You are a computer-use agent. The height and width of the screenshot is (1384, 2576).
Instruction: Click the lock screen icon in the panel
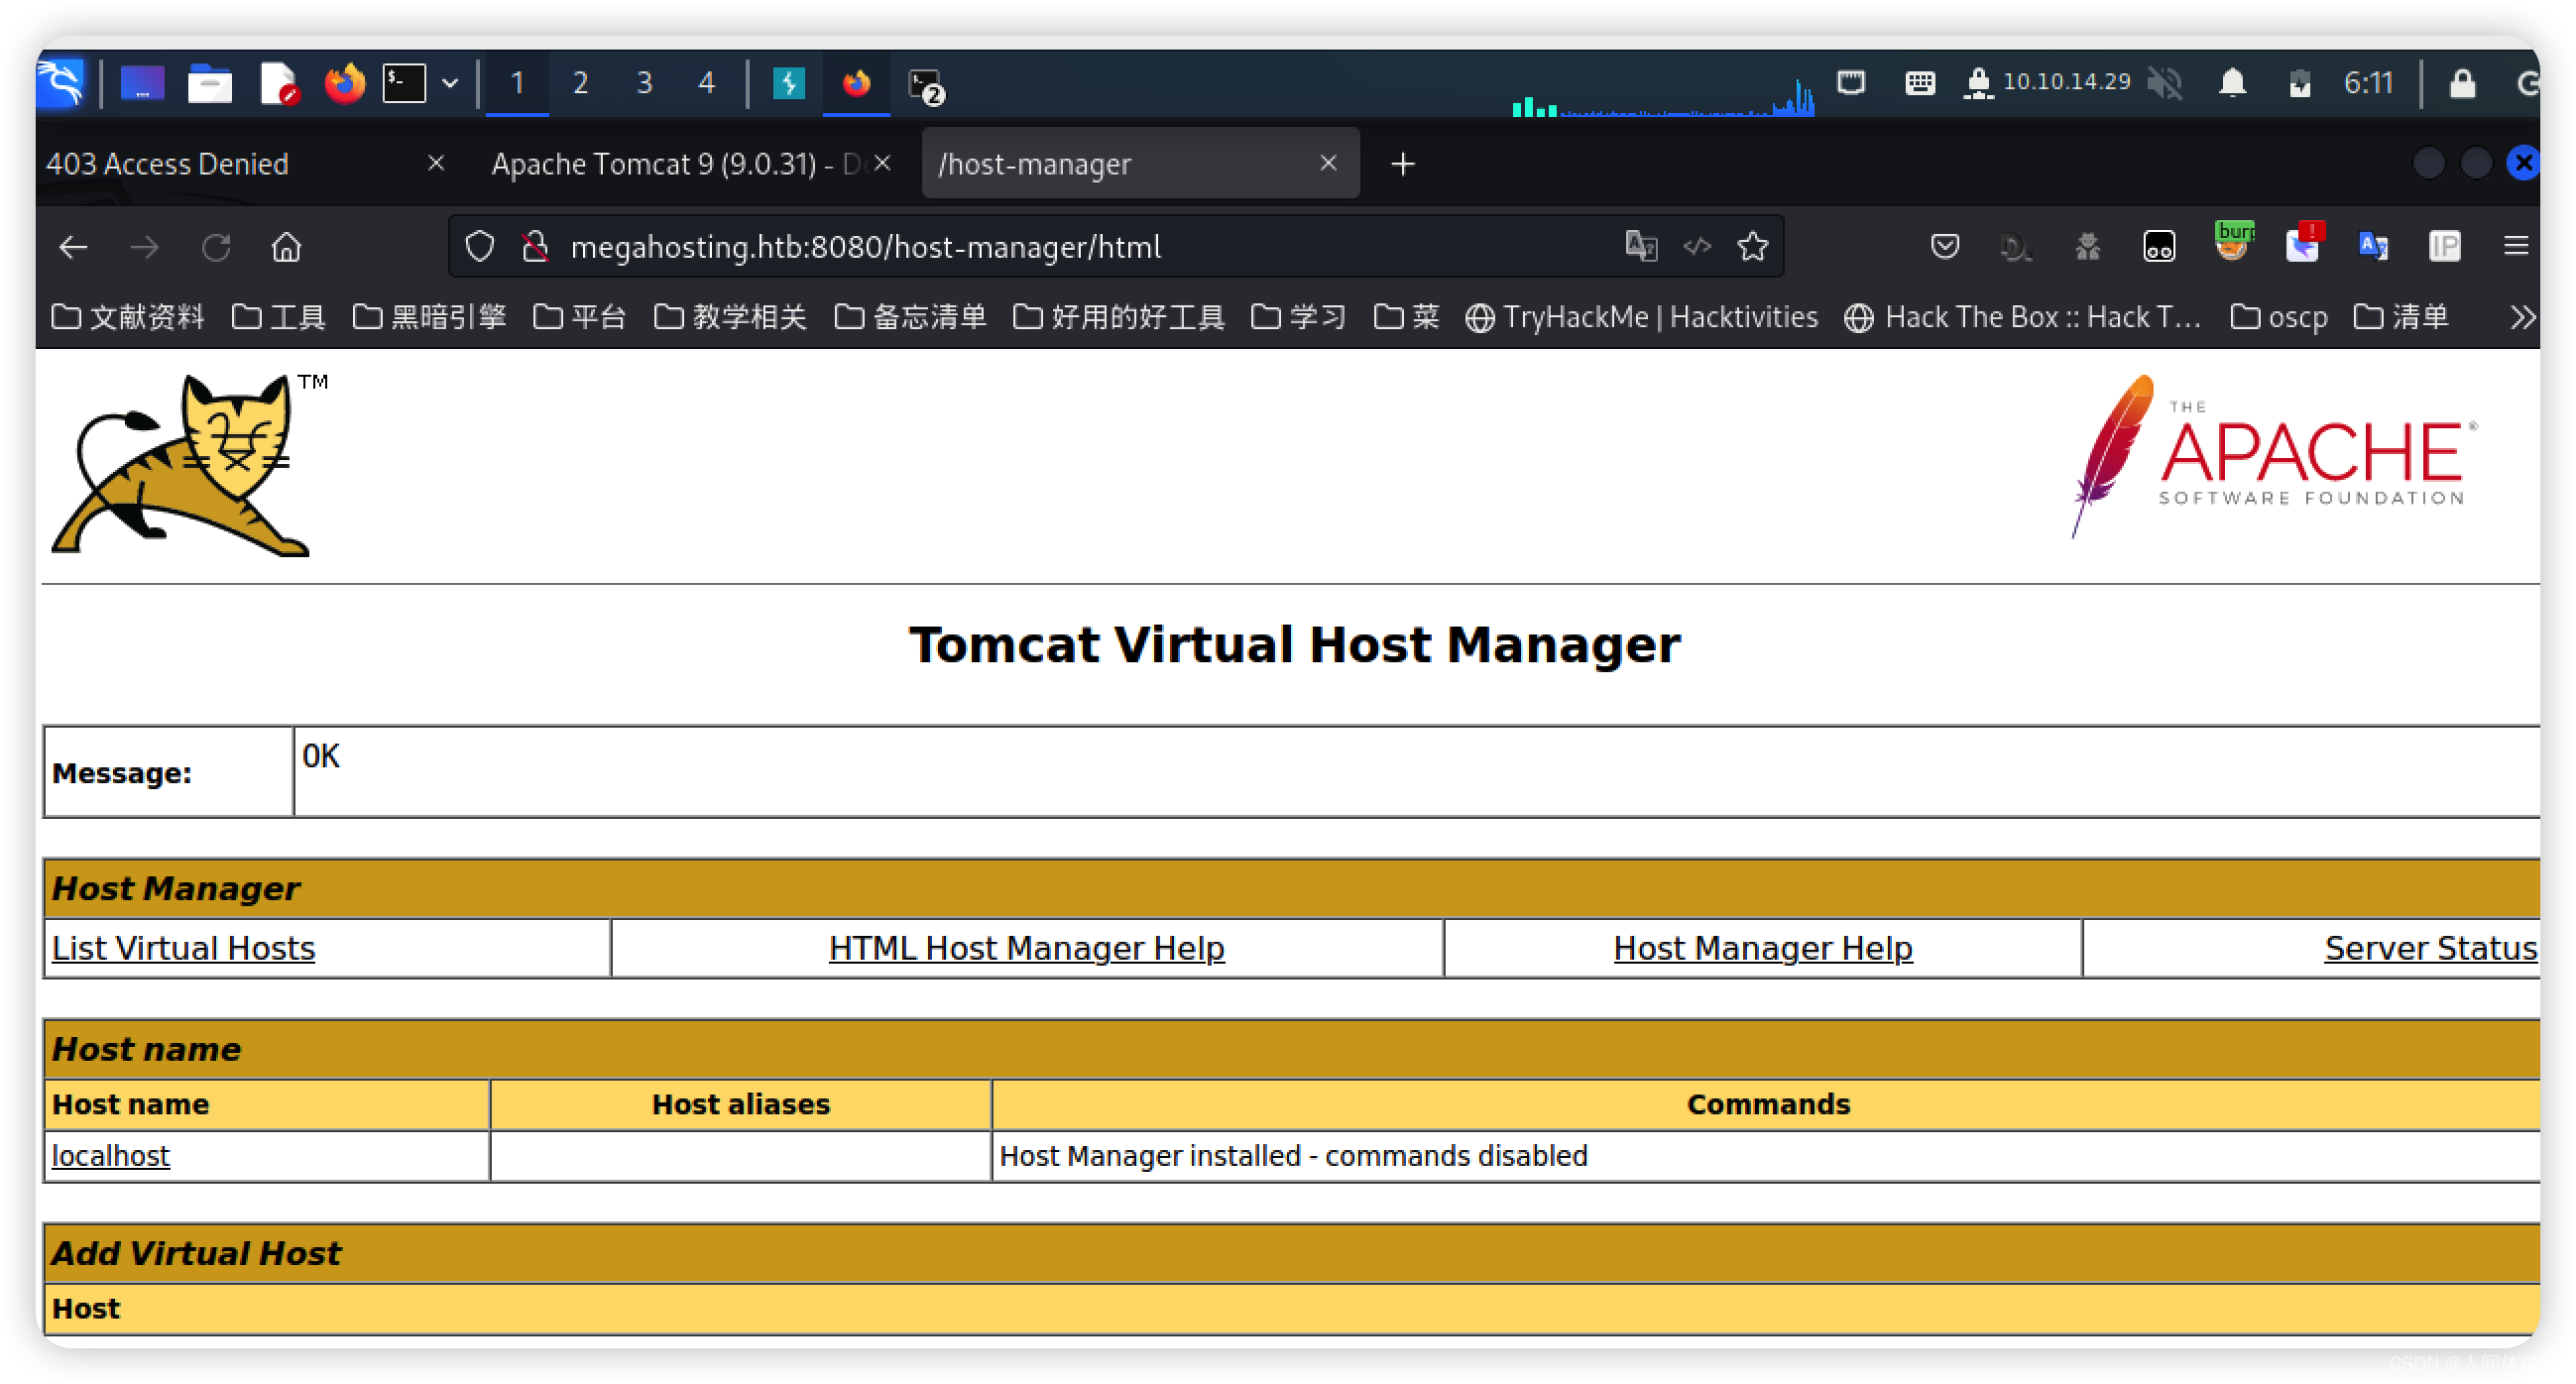(x=2462, y=83)
